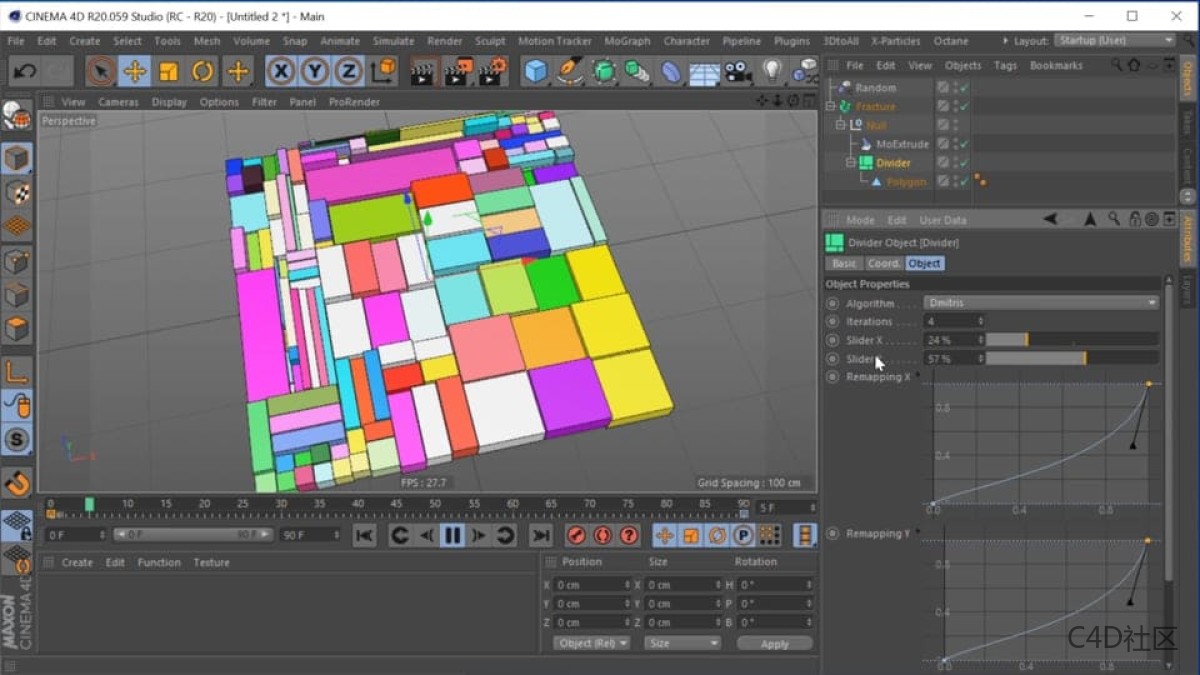This screenshot has width=1200, height=675.
Task: Select the Rotate tool
Action: 204,70
